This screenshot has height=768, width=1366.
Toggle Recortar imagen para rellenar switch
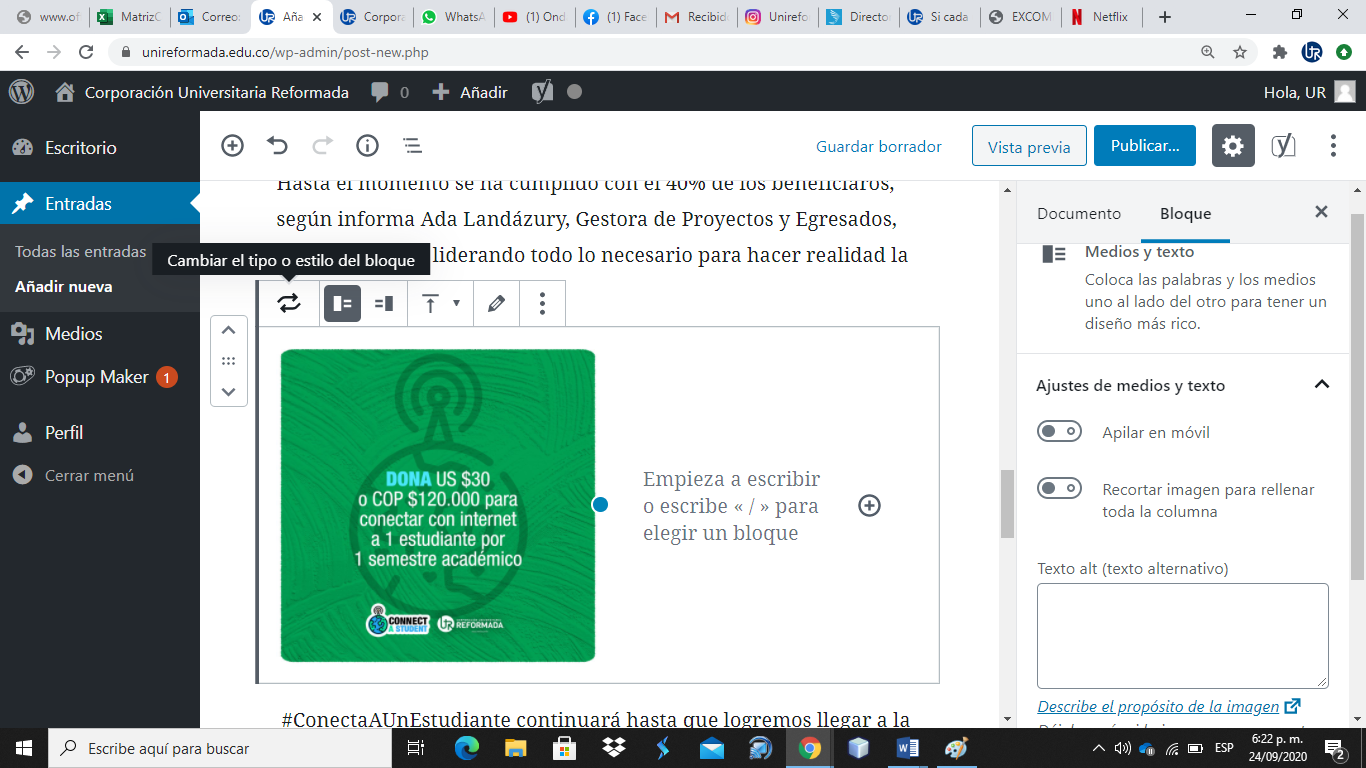point(1059,489)
